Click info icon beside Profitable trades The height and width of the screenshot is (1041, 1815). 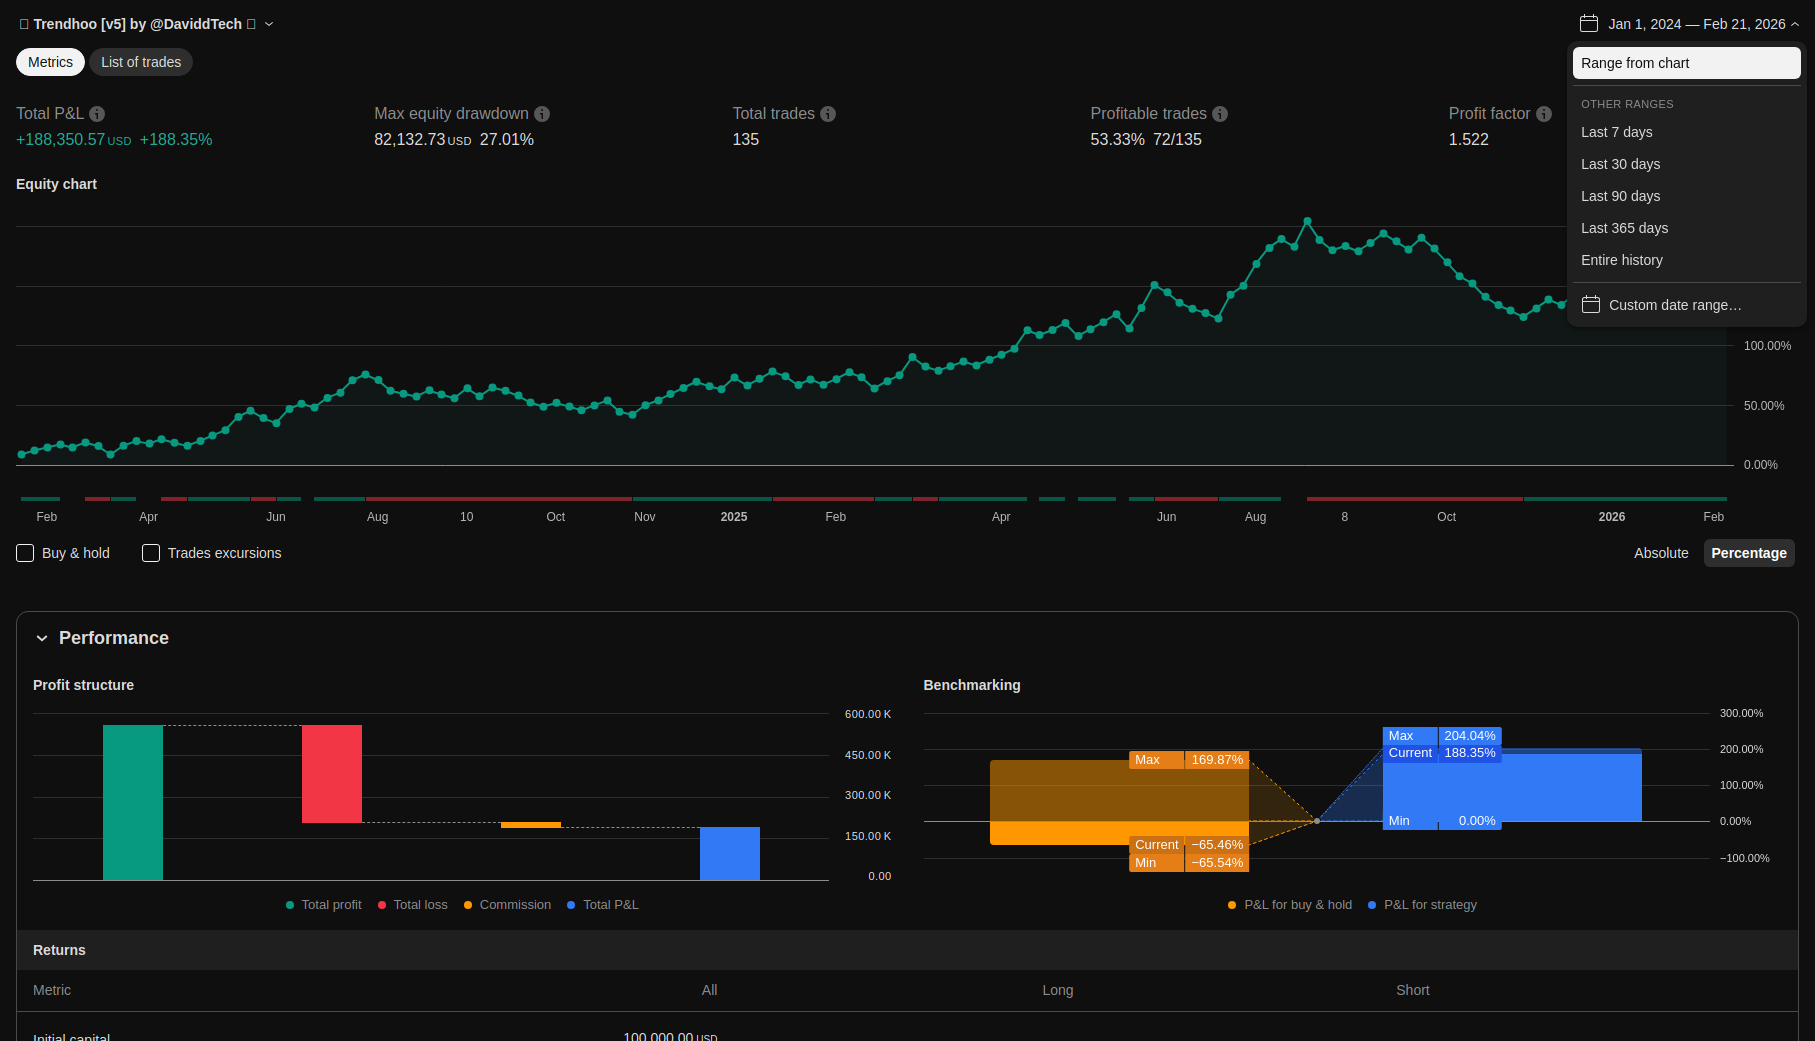point(1220,114)
